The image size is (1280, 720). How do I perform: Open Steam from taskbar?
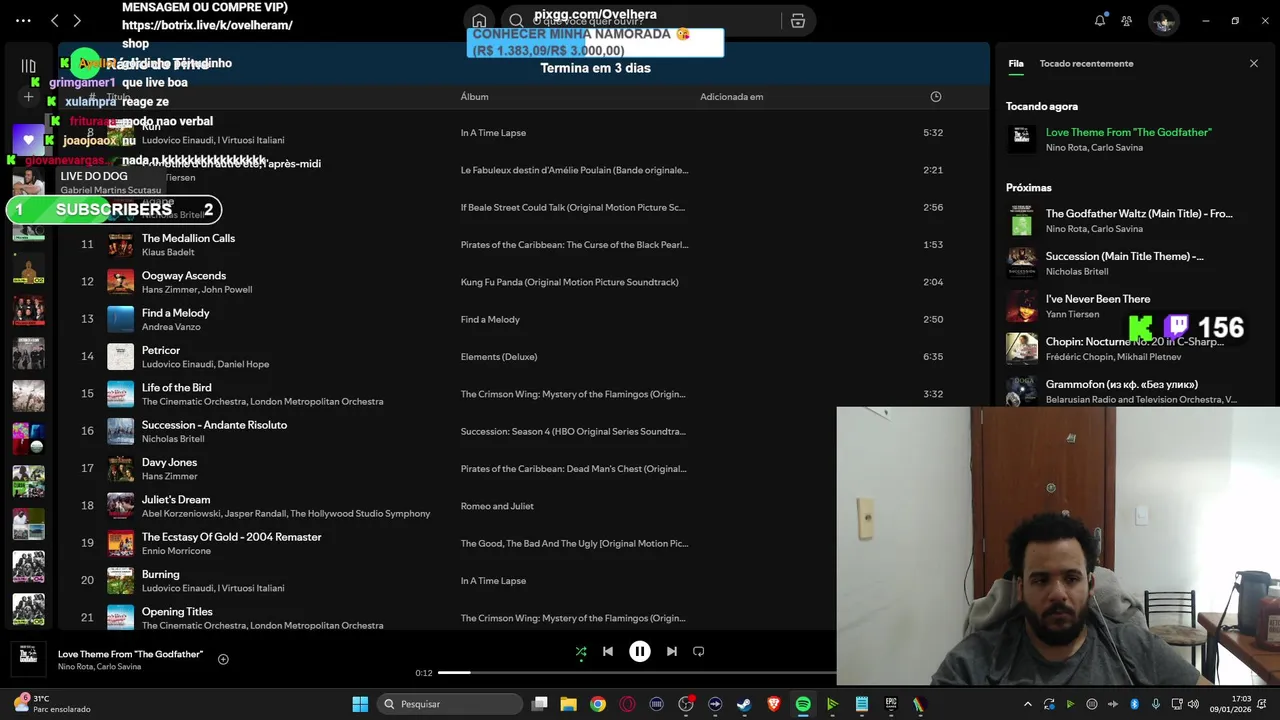[744, 704]
